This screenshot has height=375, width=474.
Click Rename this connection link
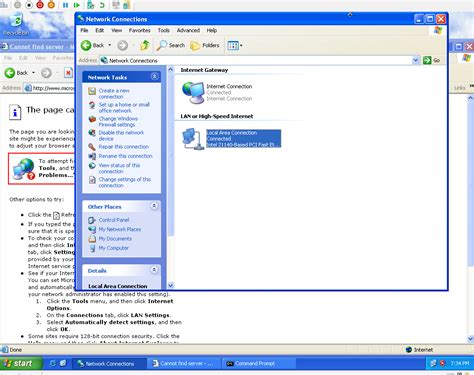(x=125, y=156)
